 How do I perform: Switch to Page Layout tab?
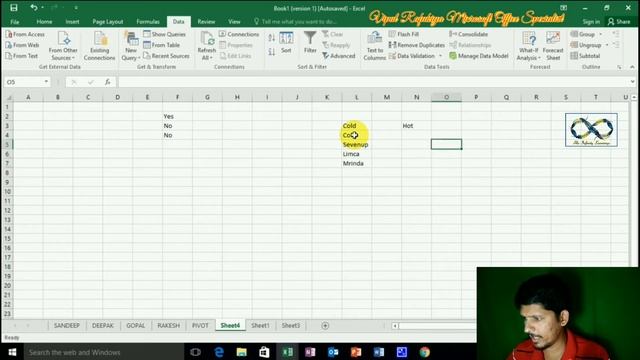point(108,22)
